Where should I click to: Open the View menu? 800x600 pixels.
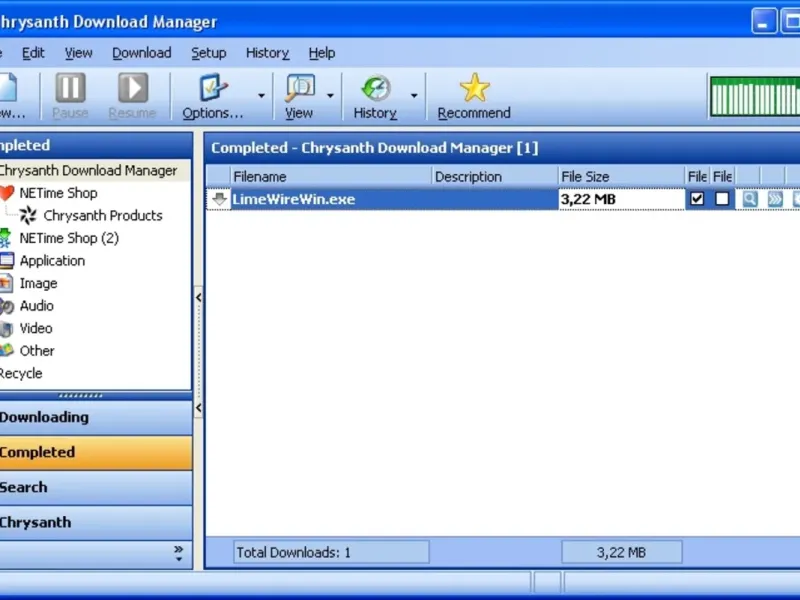click(x=78, y=53)
